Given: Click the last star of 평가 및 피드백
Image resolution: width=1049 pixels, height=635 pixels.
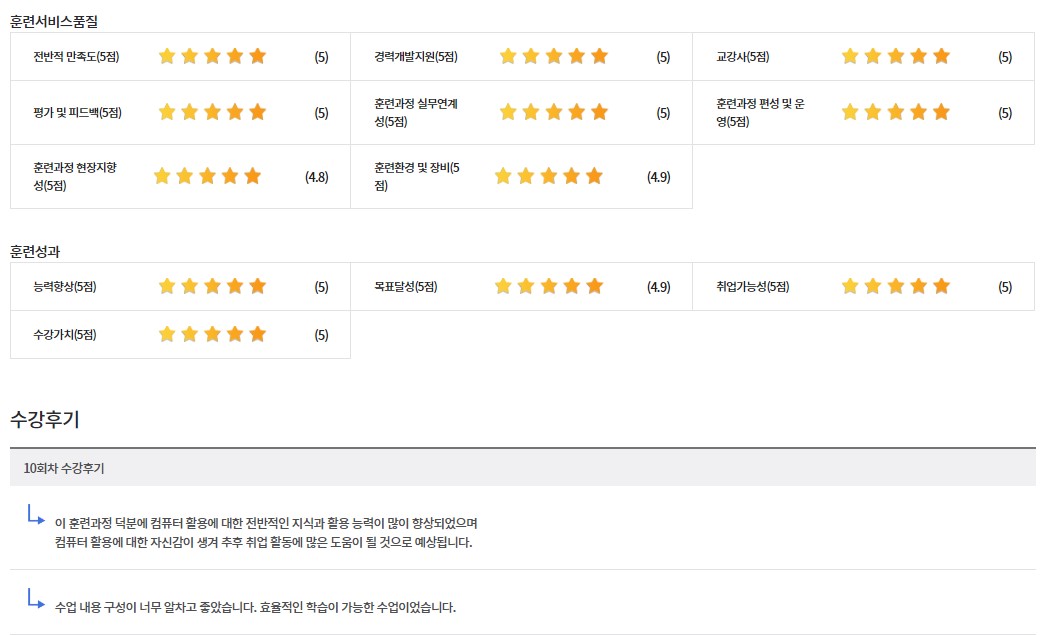Looking at the screenshot, I should pyautogui.click(x=258, y=112).
